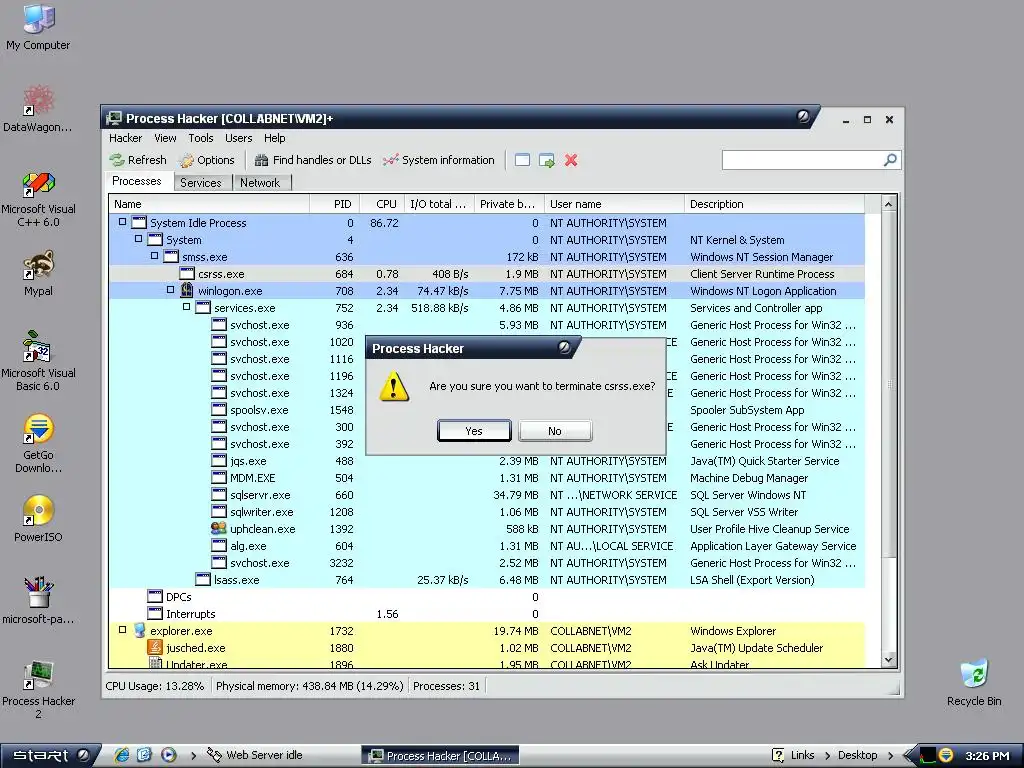1024x768 pixels.
Task: Collapse the explorer.exe tree node
Action: (122, 630)
